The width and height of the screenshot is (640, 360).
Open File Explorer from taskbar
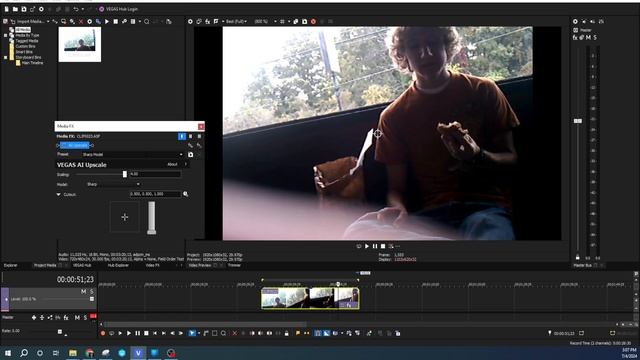tap(73, 353)
